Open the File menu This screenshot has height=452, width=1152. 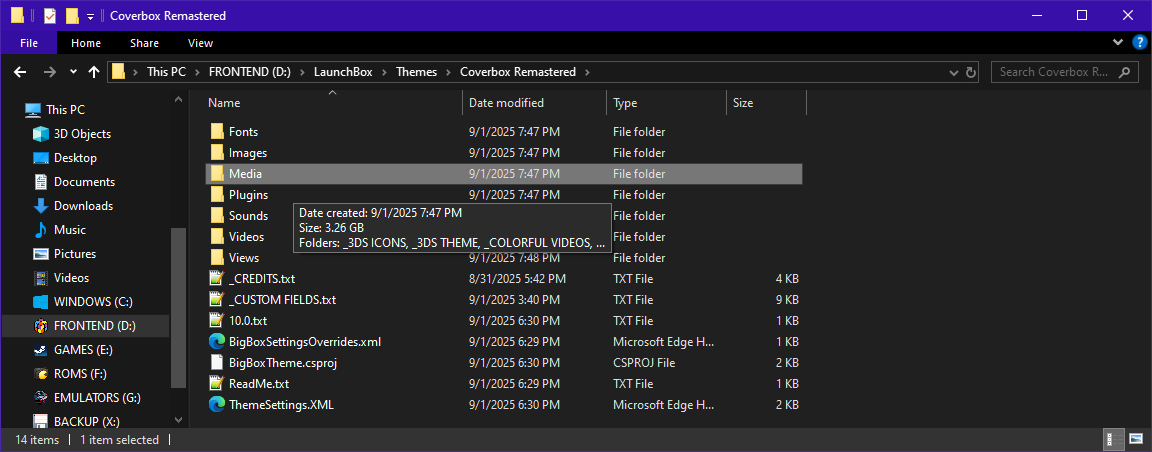click(29, 43)
